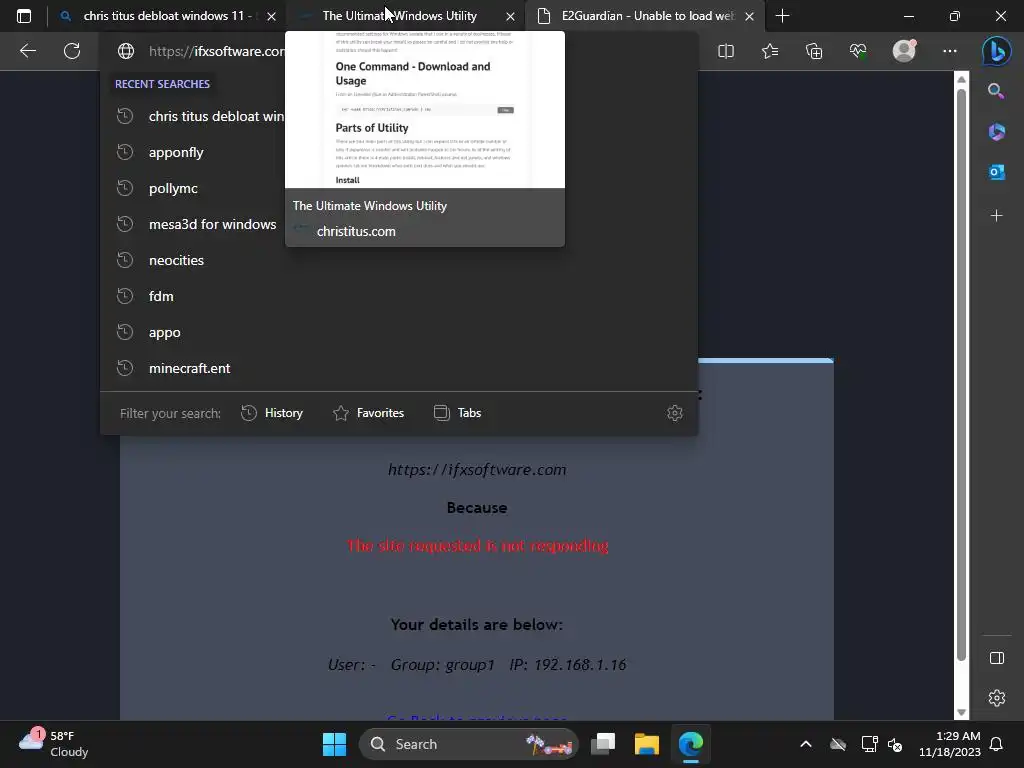This screenshot has width=1024, height=768.
Task: Open Browser essentials heart icon
Action: pyautogui.click(x=858, y=51)
